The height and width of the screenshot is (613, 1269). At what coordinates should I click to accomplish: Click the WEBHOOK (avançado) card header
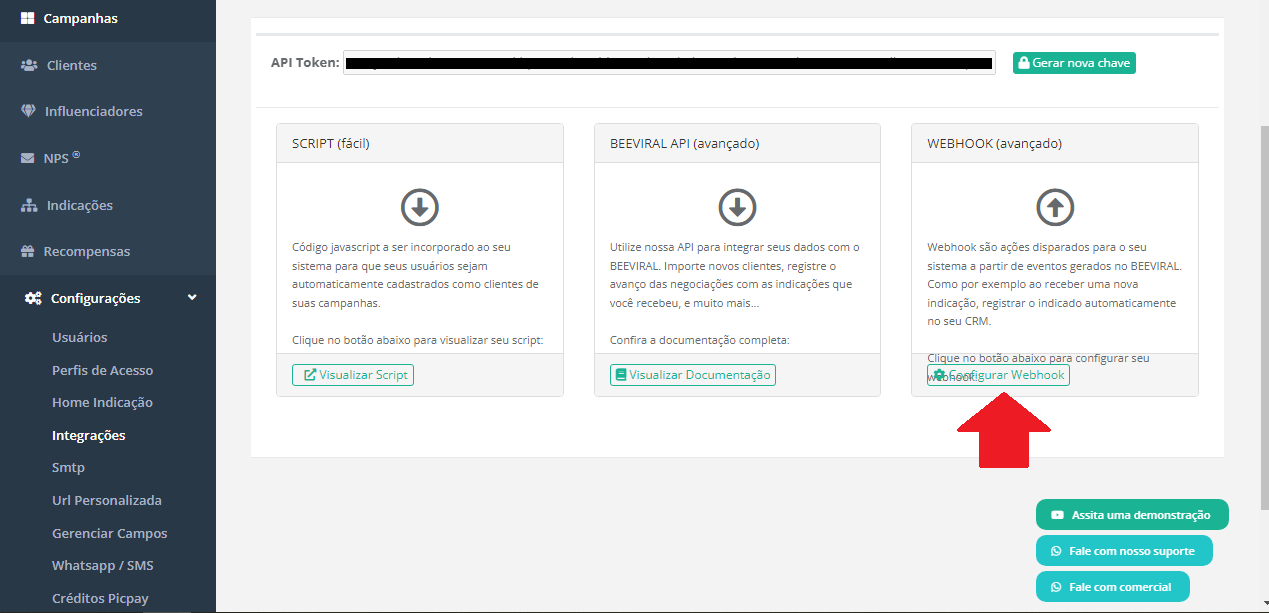point(1055,143)
